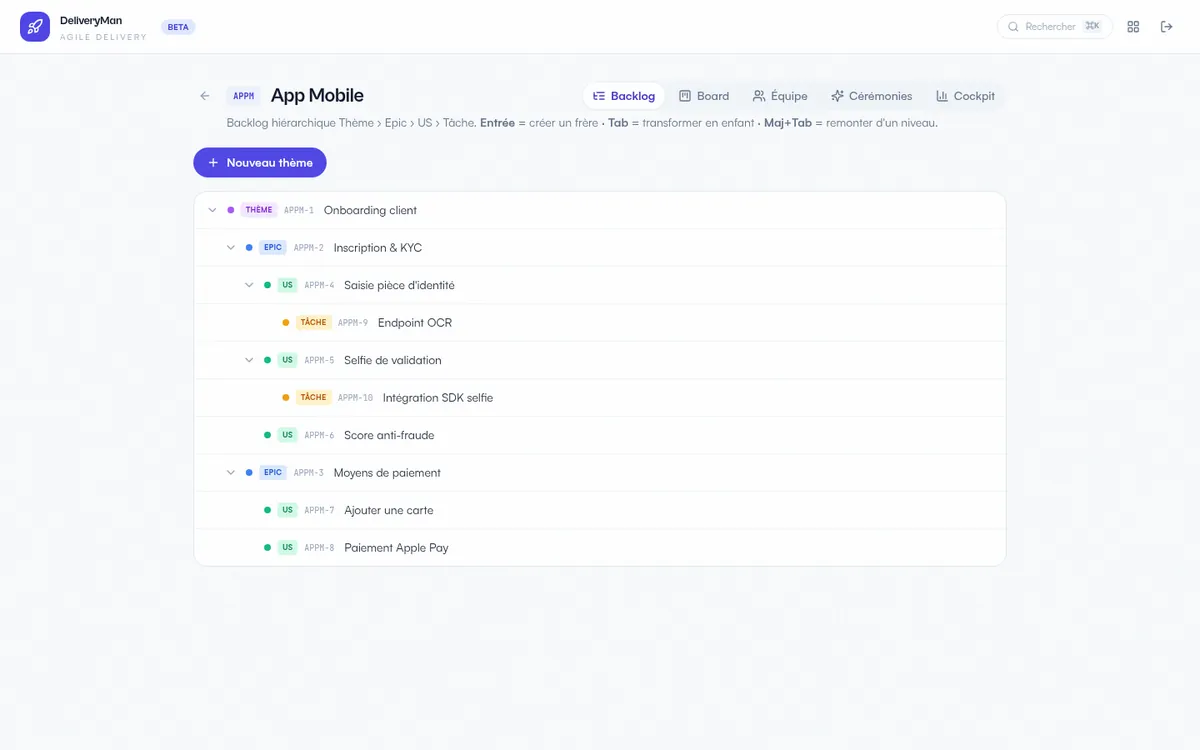Click the US badge on APPM-8 row
Screen dimensions: 1200x750
click(288, 548)
